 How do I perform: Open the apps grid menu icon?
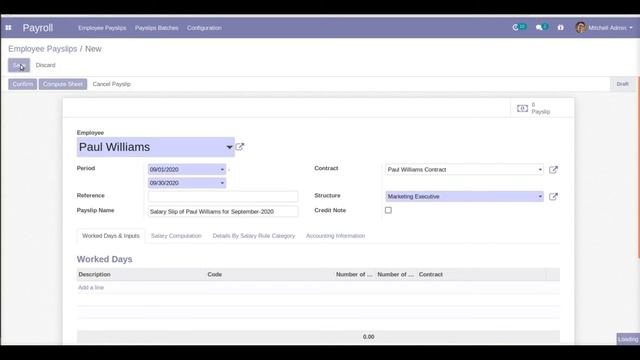[8, 28]
